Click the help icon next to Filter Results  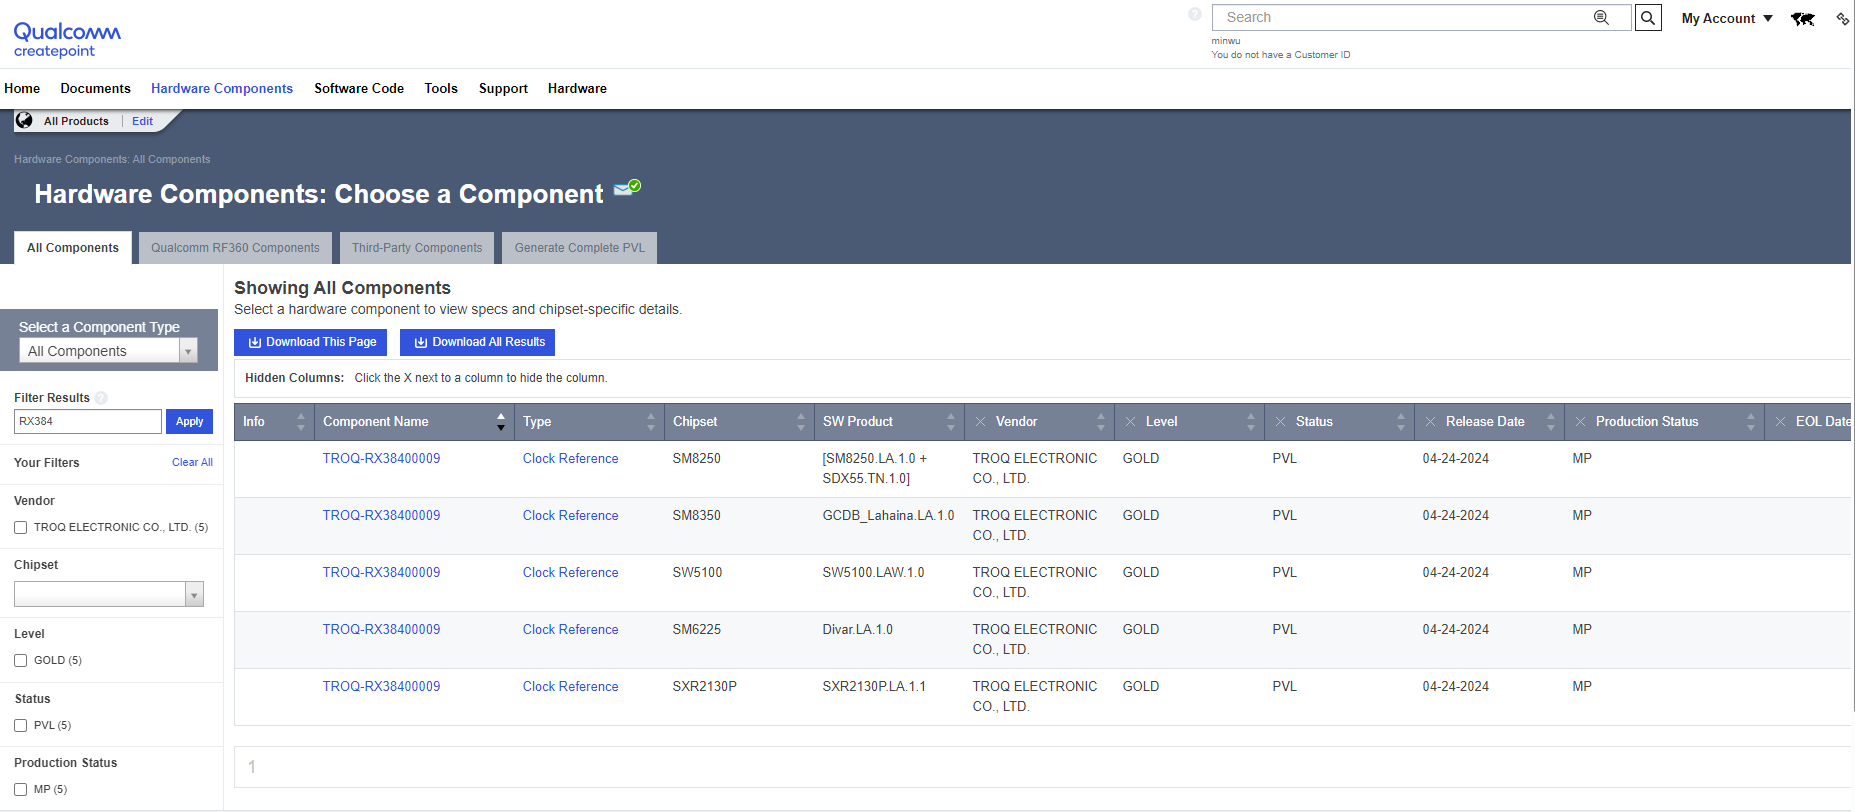coord(101,398)
